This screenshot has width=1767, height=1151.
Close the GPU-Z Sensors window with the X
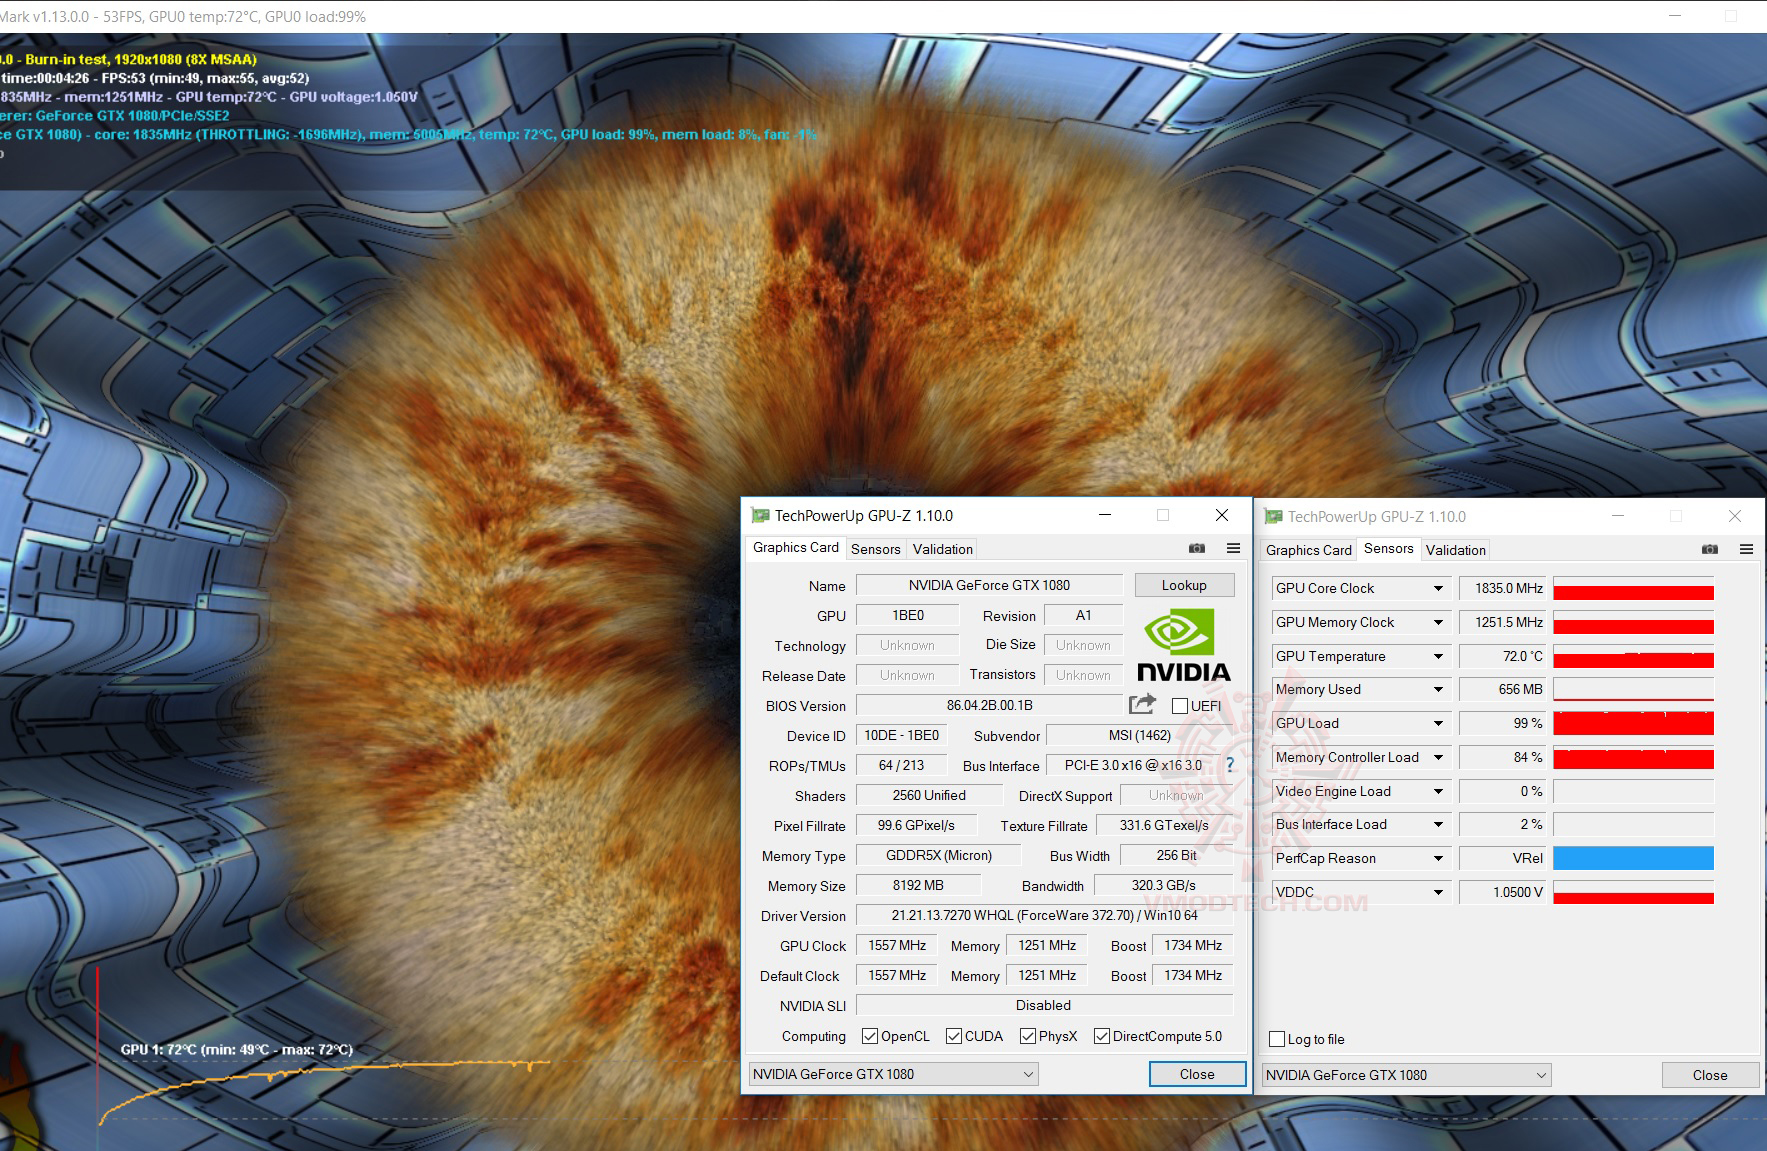(x=1735, y=516)
